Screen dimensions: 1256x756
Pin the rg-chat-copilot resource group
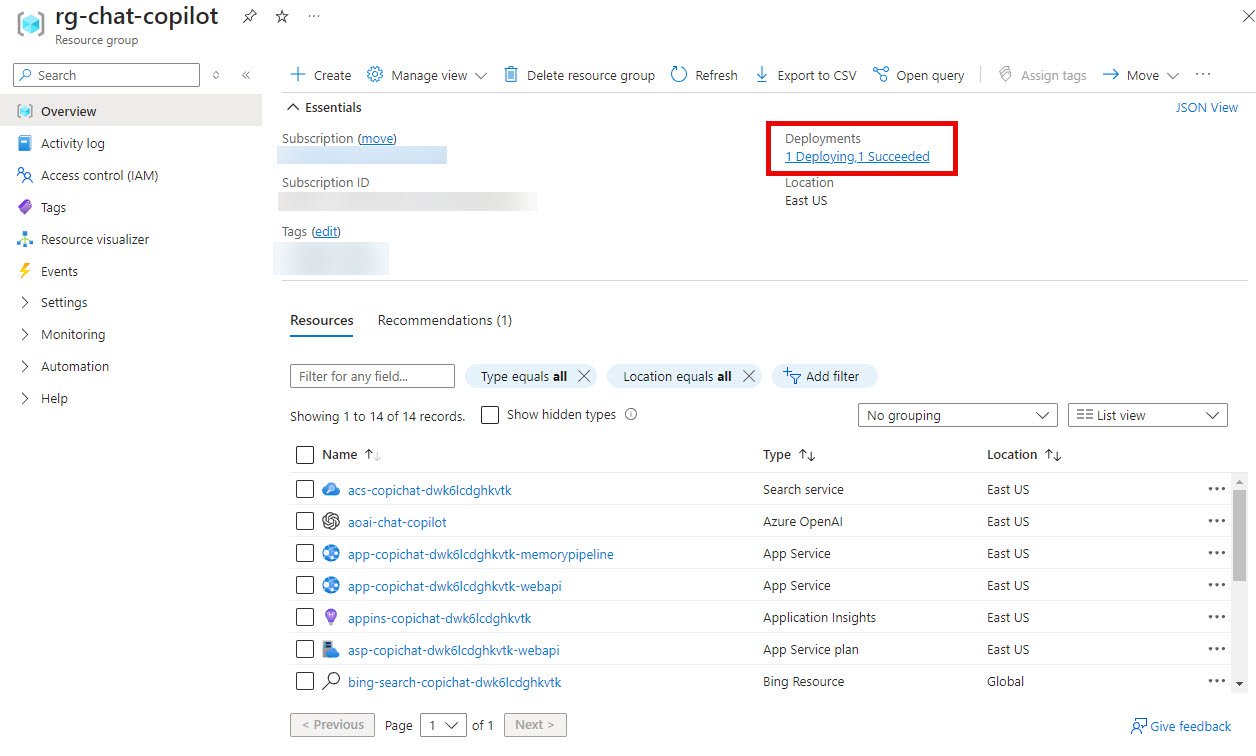pyautogui.click(x=250, y=17)
